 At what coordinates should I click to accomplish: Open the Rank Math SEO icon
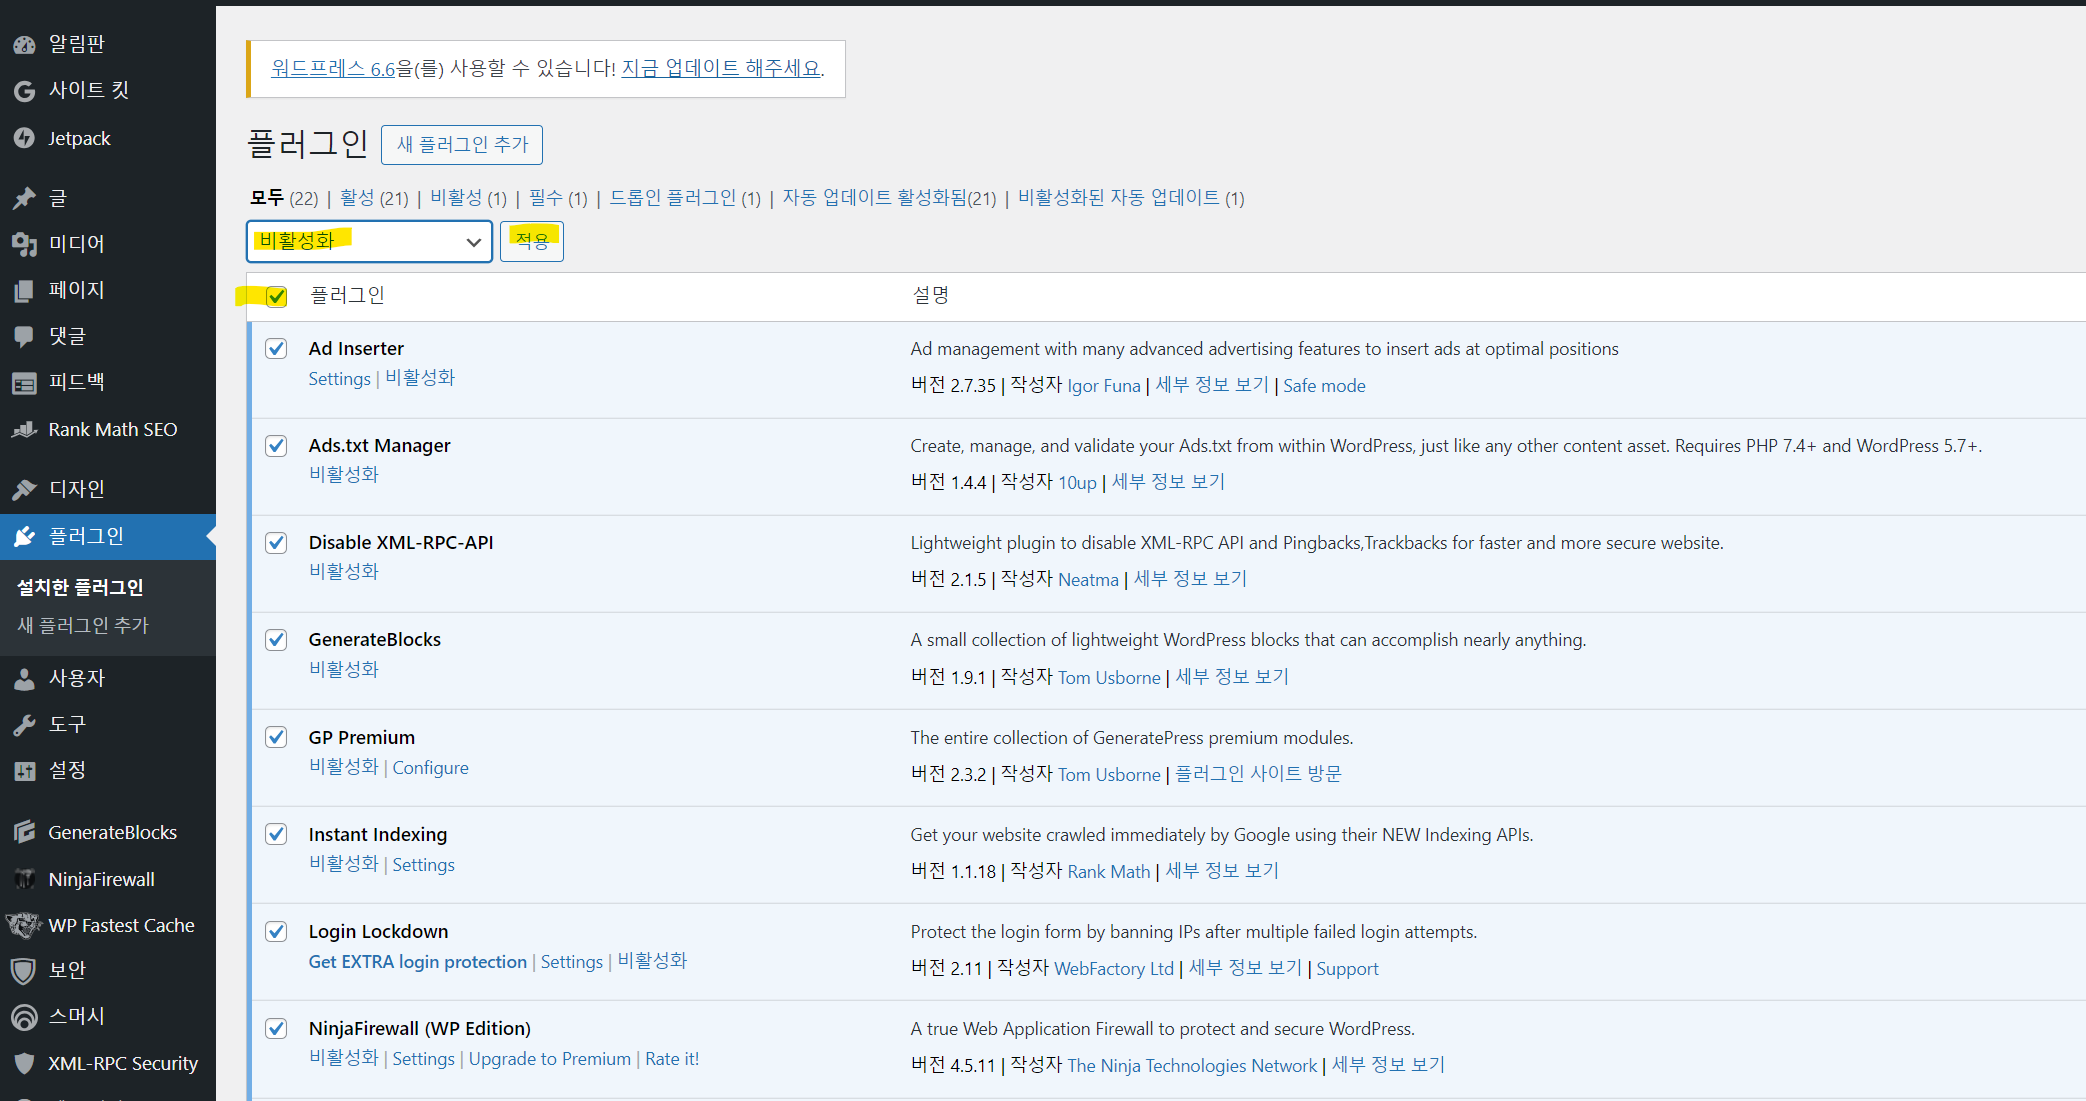click(24, 429)
